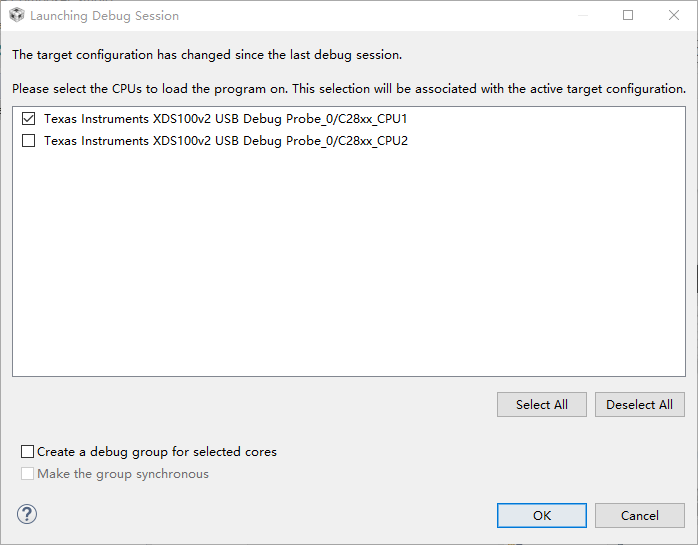Close the Launching Debug Session dialog

pyautogui.click(x=674, y=16)
